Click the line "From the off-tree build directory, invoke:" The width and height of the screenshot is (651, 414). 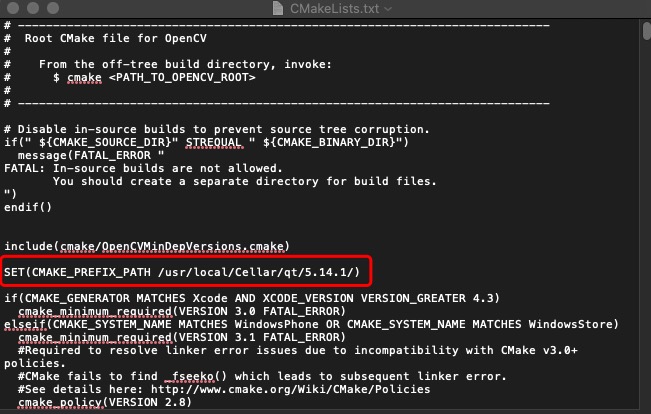(185, 64)
